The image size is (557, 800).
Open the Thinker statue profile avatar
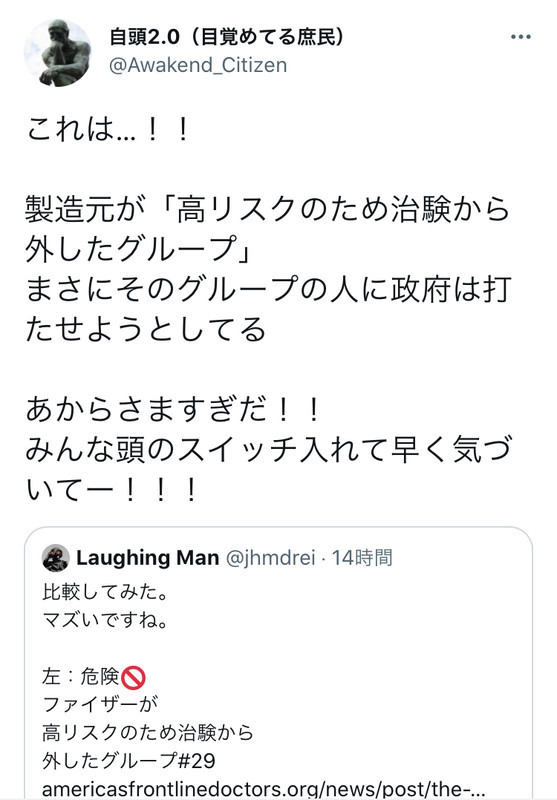[58, 53]
